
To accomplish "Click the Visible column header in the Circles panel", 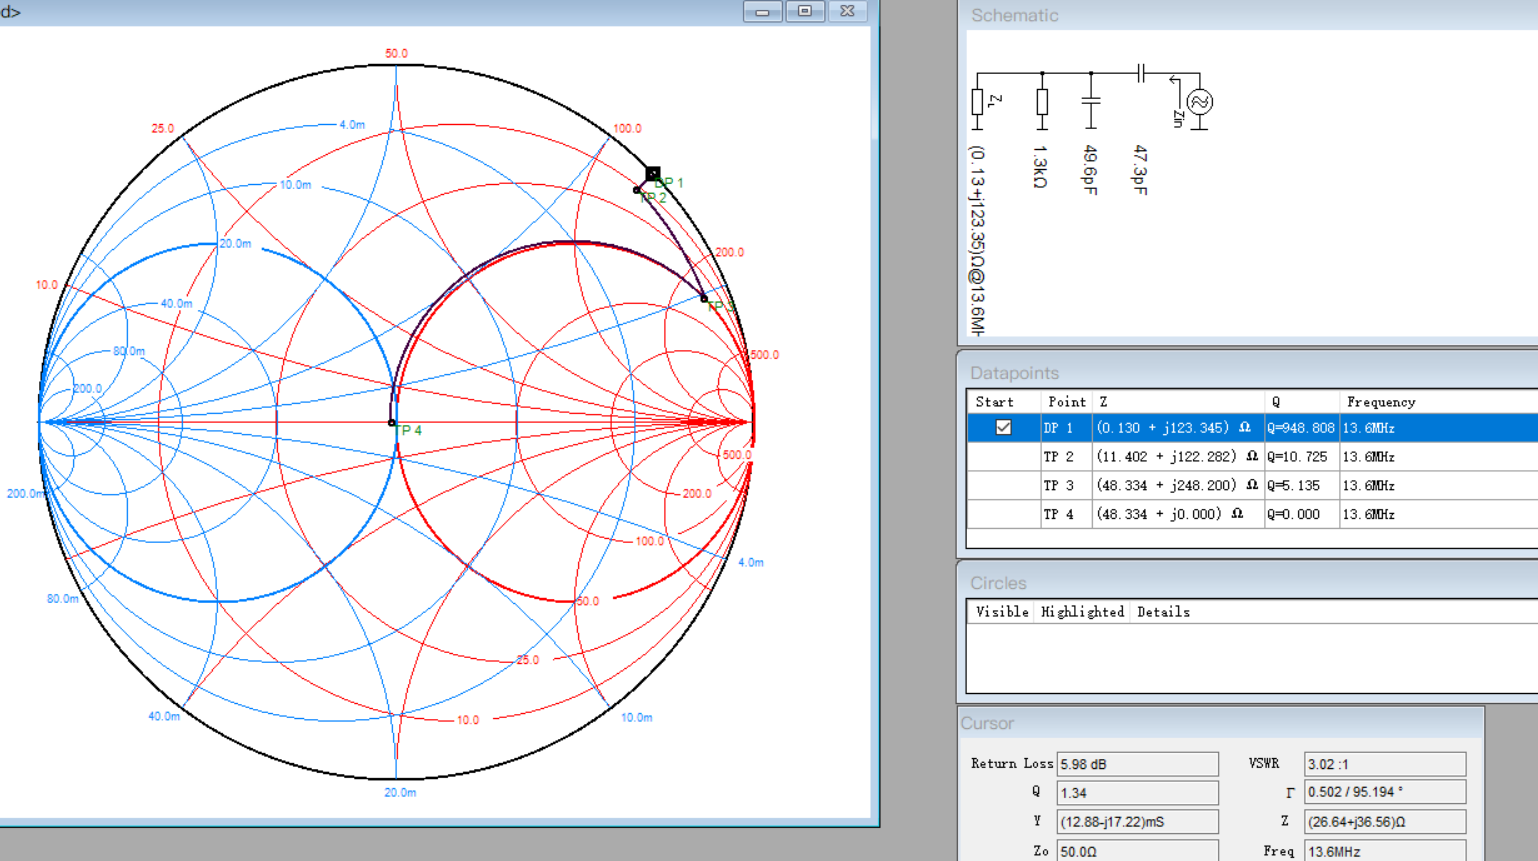I will click(1000, 611).
